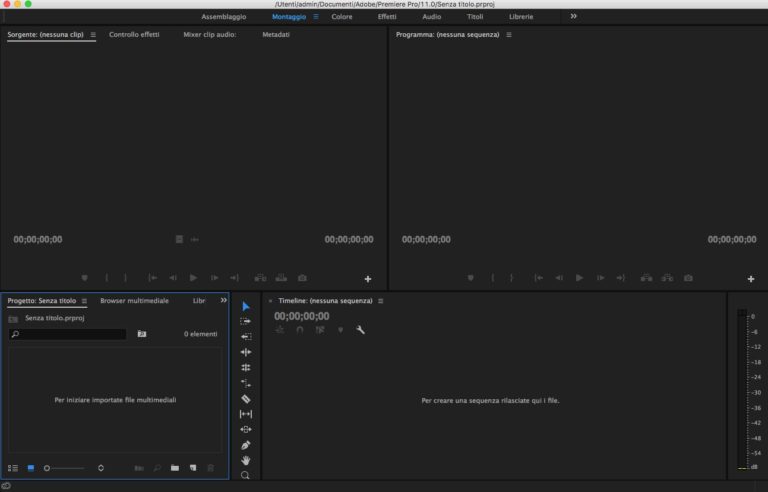
Task: Adjust thumbnail zoom slider in Project panel
Action: pyautogui.click(x=65, y=468)
